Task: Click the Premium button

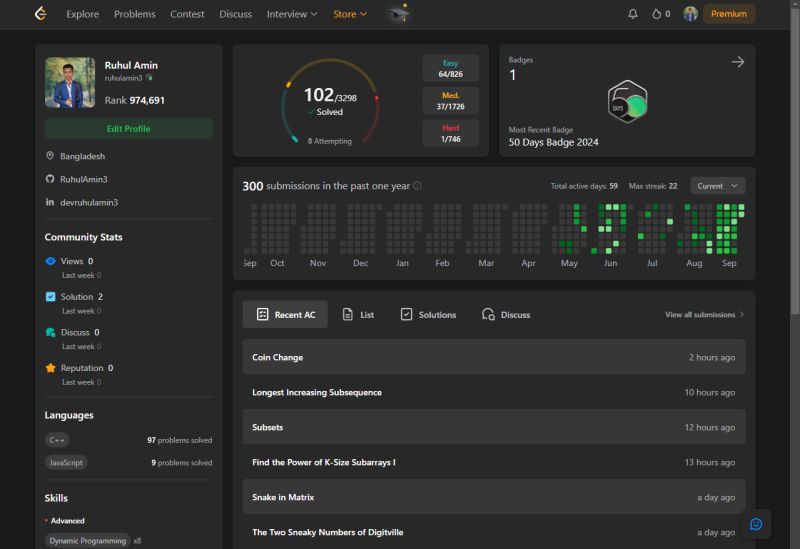Action: pos(728,14)
